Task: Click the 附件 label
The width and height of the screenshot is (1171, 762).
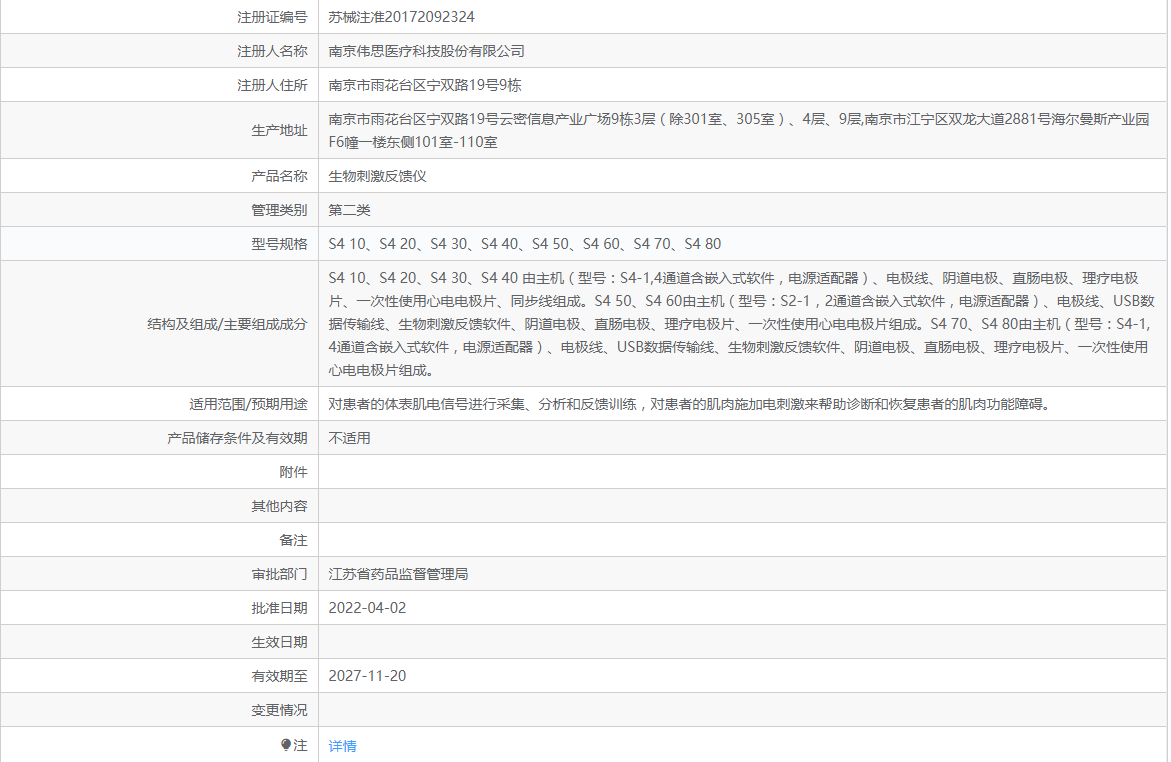Action: pyautogui.click(x=293, y=472)
